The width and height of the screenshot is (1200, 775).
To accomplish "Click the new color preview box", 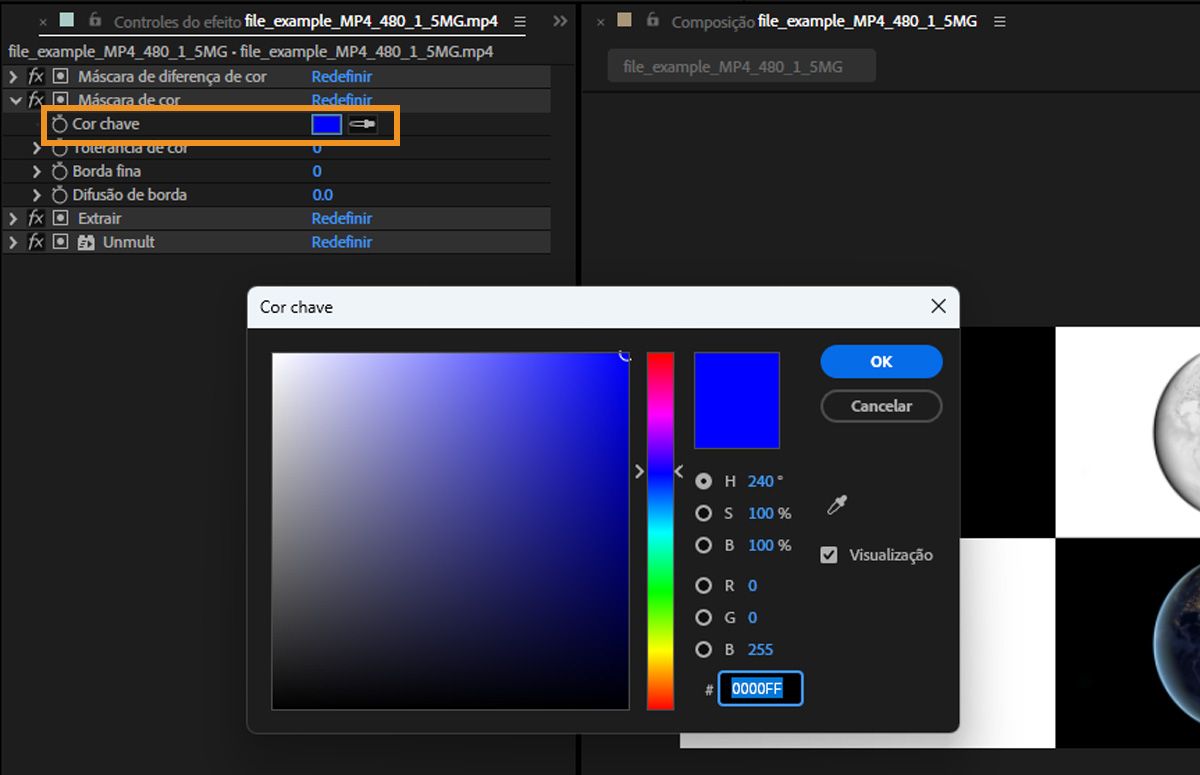I will 737,400.
